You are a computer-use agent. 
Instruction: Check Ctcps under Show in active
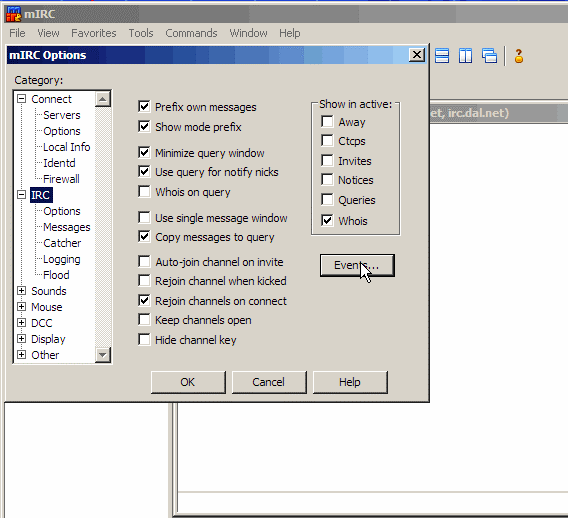click(327, 141)
